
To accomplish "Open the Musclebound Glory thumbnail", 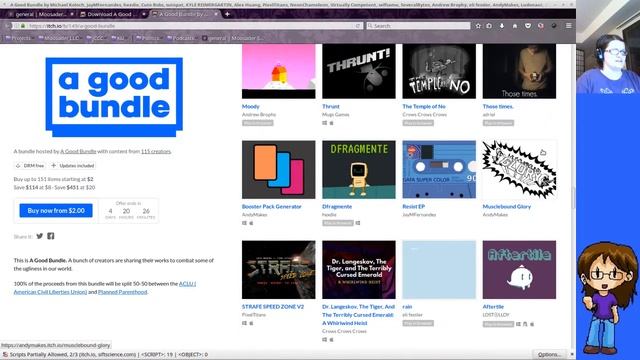I will 519,170.
